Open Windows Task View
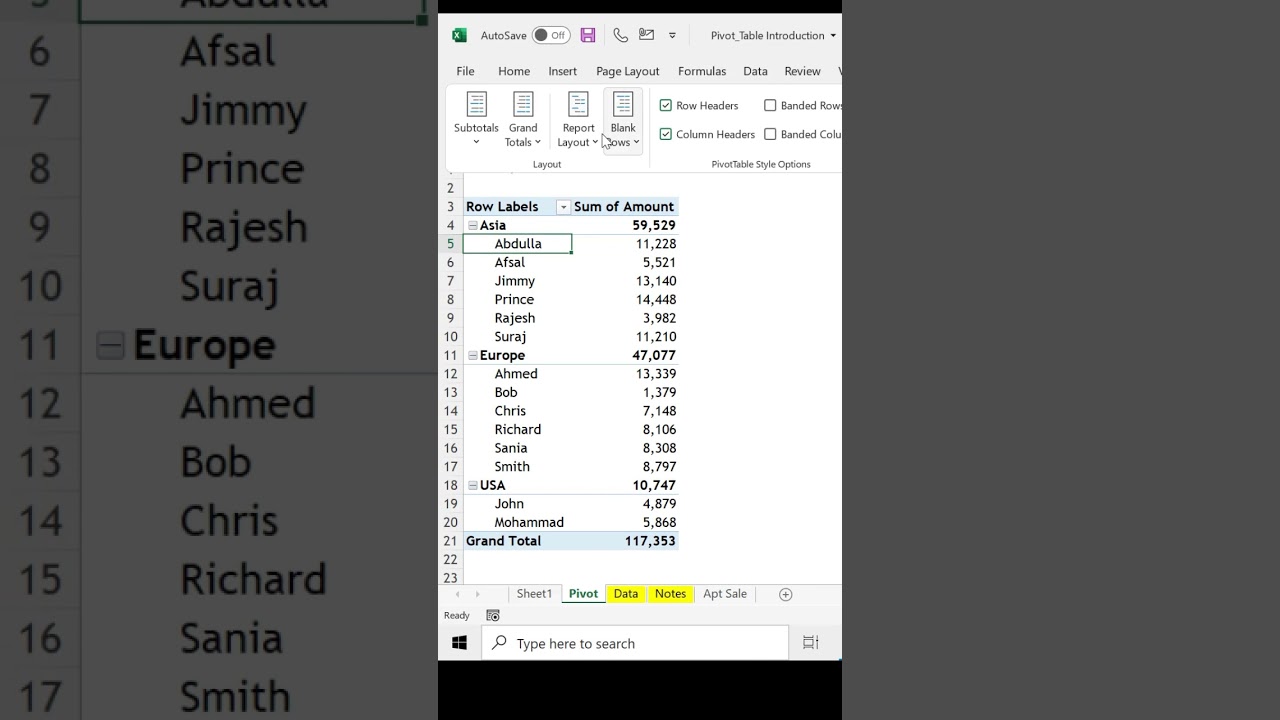The image size is (1280, 720). (x=811, y=643)
